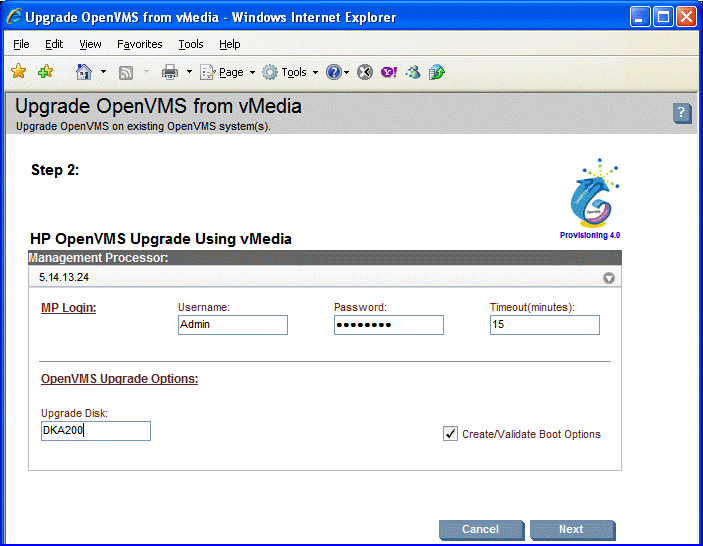
Task: Click the Print toolbar icon
Action: 170,72
